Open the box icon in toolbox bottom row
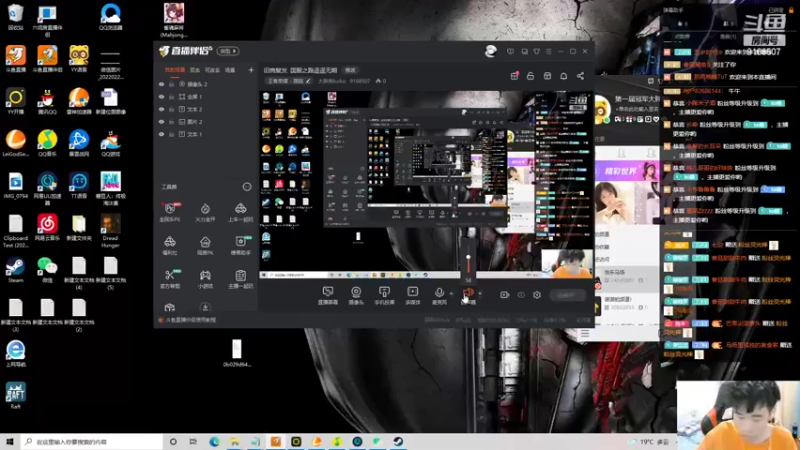The height and width of the screenshot is (450, 800). [170, 307]
